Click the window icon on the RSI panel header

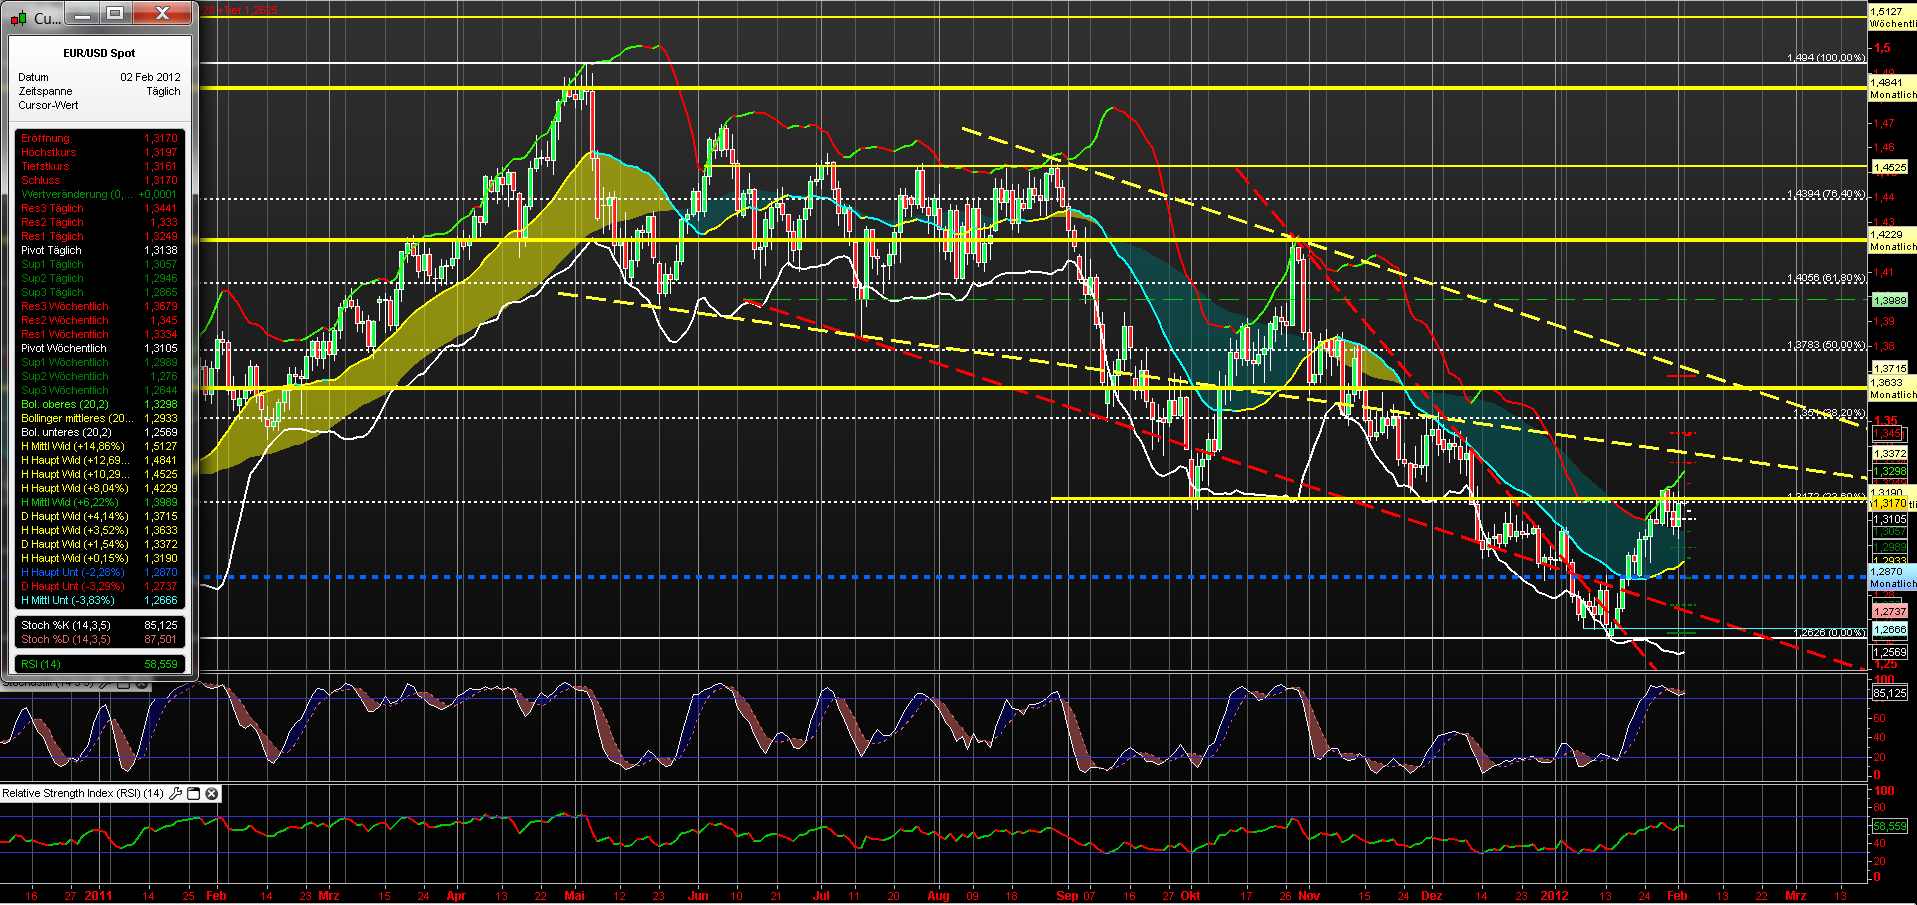194,793
